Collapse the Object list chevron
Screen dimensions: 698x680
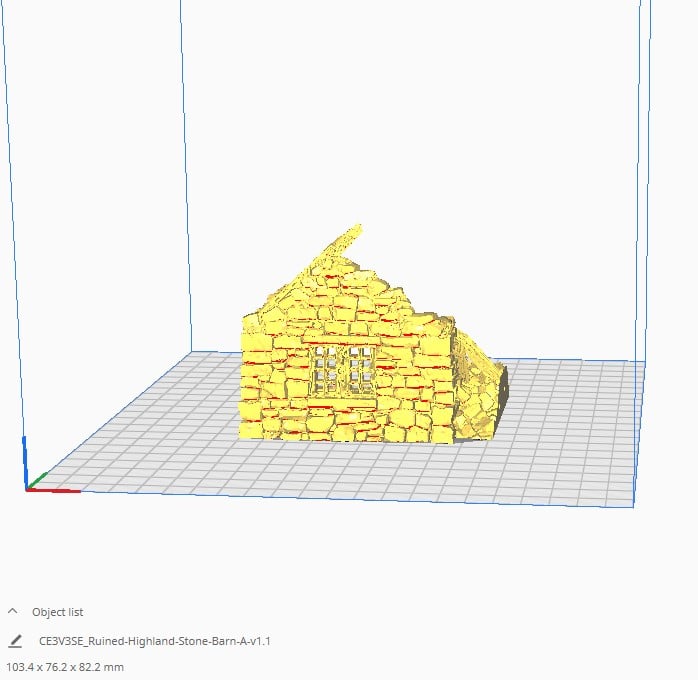tap(12, 611)
